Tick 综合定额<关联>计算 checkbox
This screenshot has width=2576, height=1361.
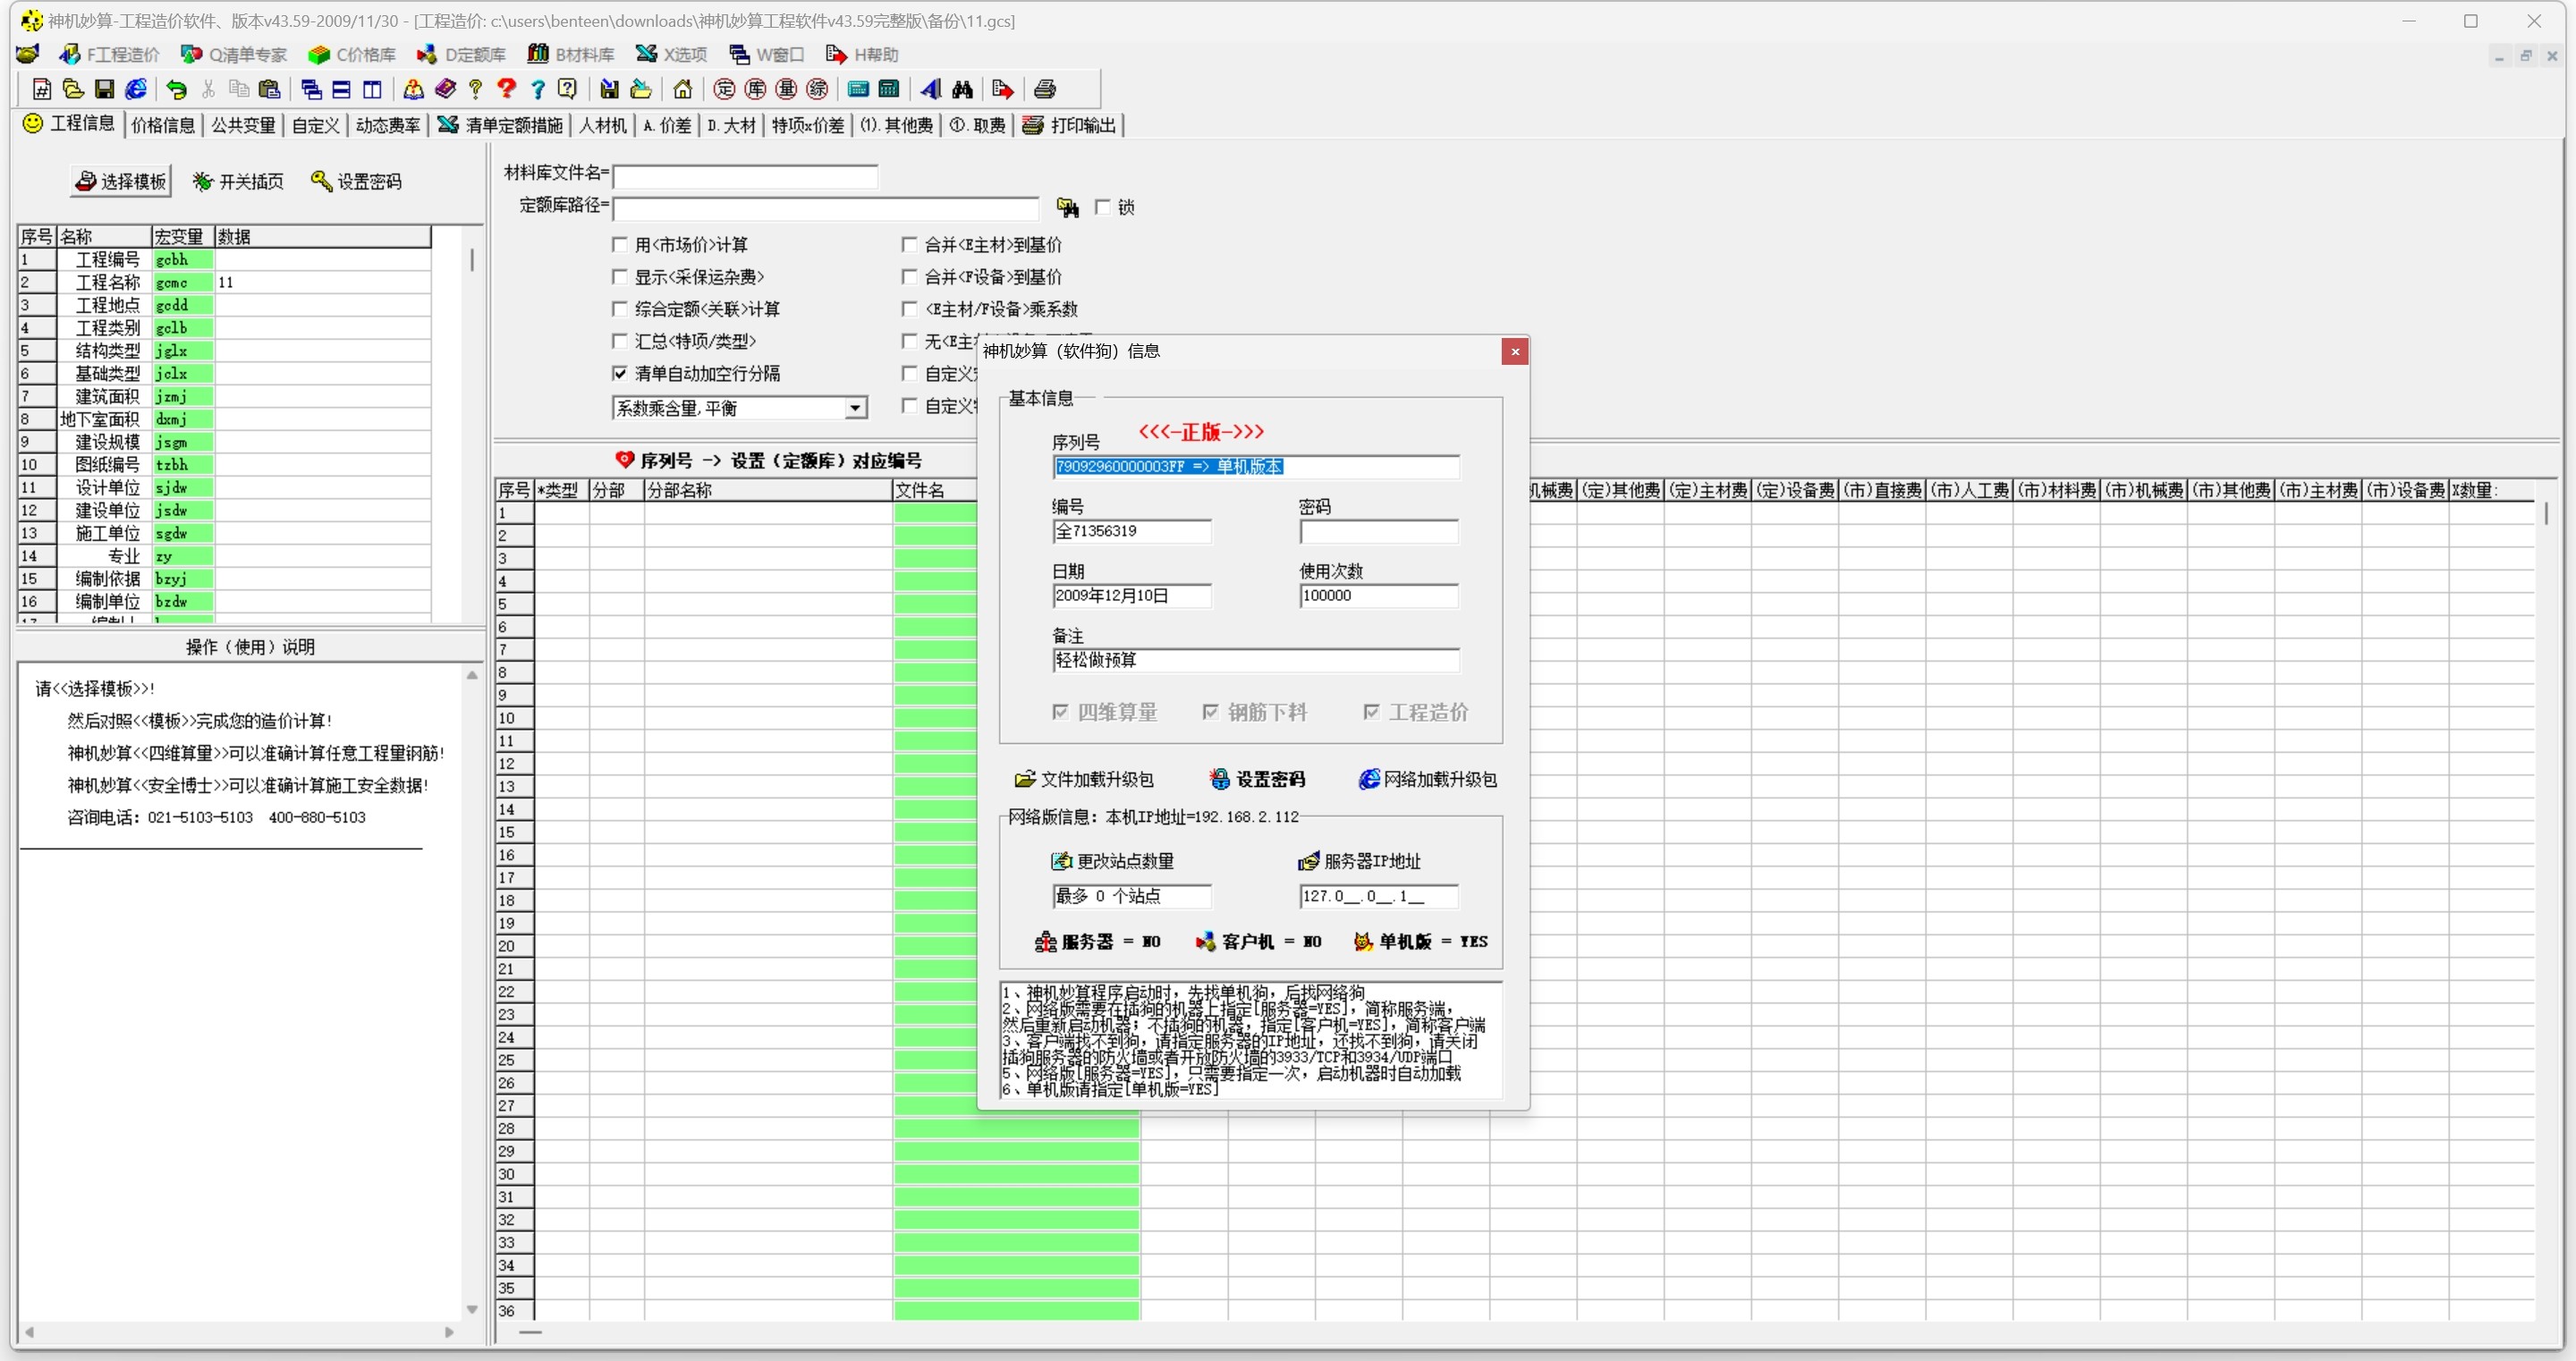point(620,308)
